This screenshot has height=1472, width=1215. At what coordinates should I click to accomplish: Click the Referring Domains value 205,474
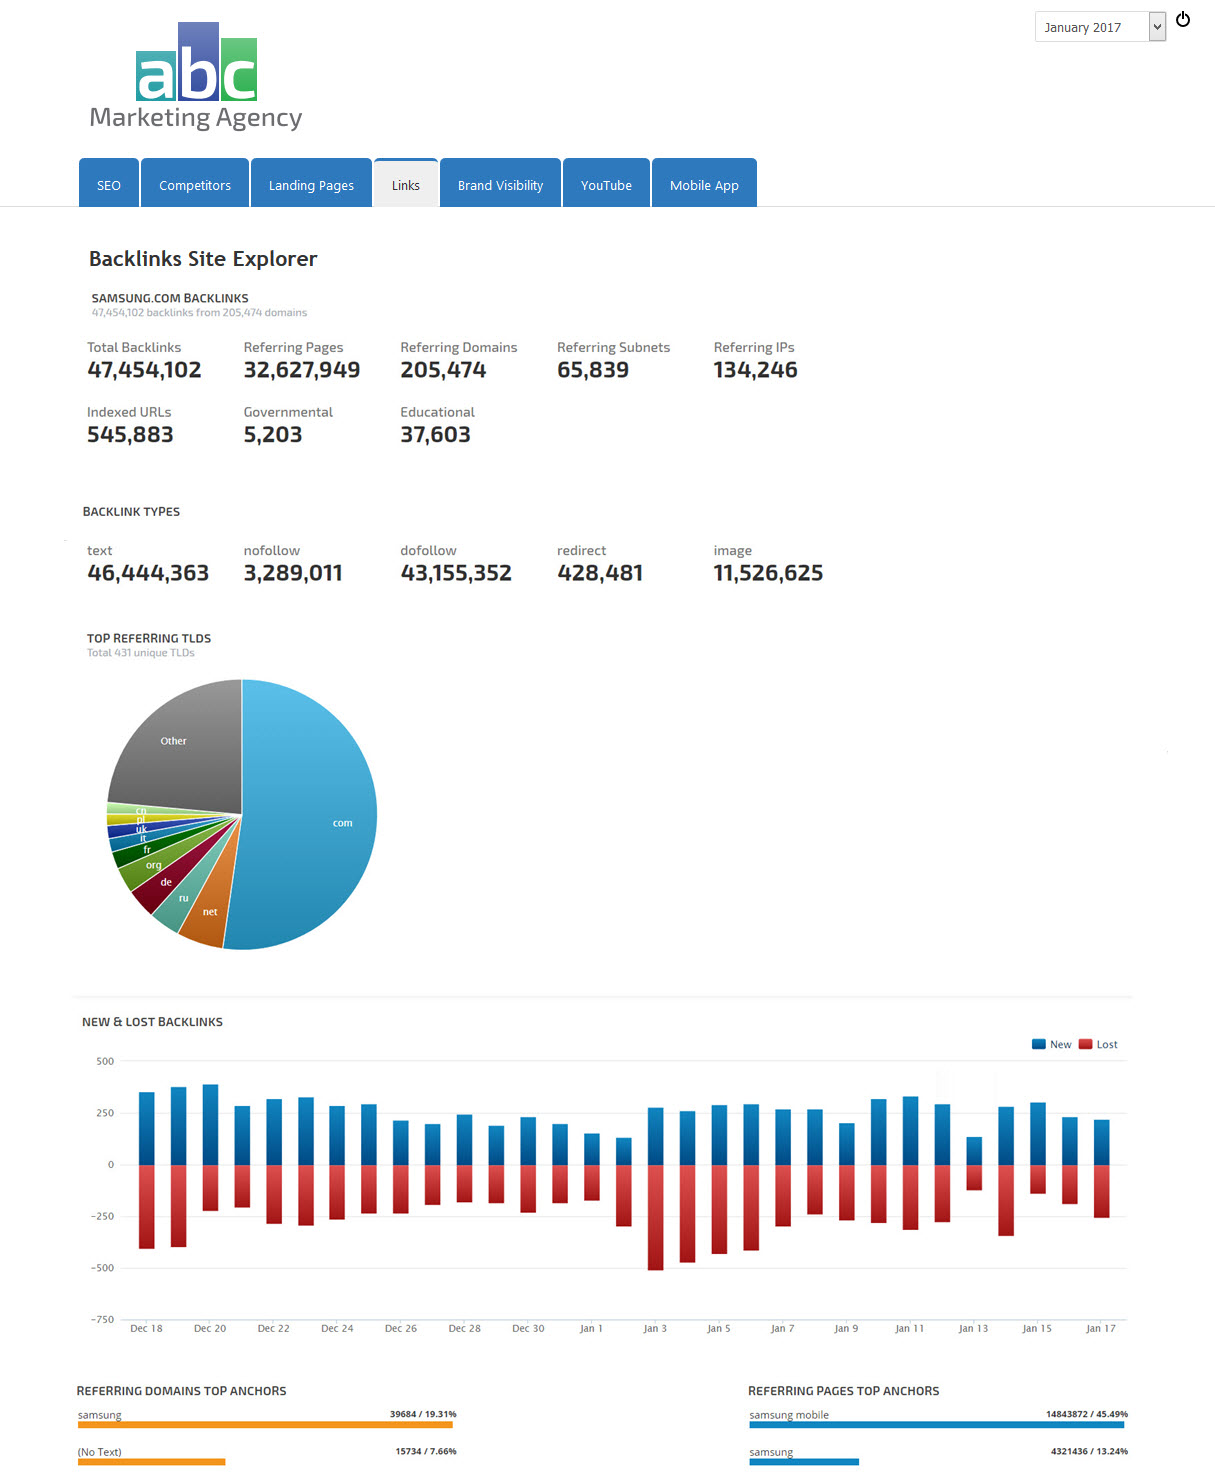tap(443, 370)
